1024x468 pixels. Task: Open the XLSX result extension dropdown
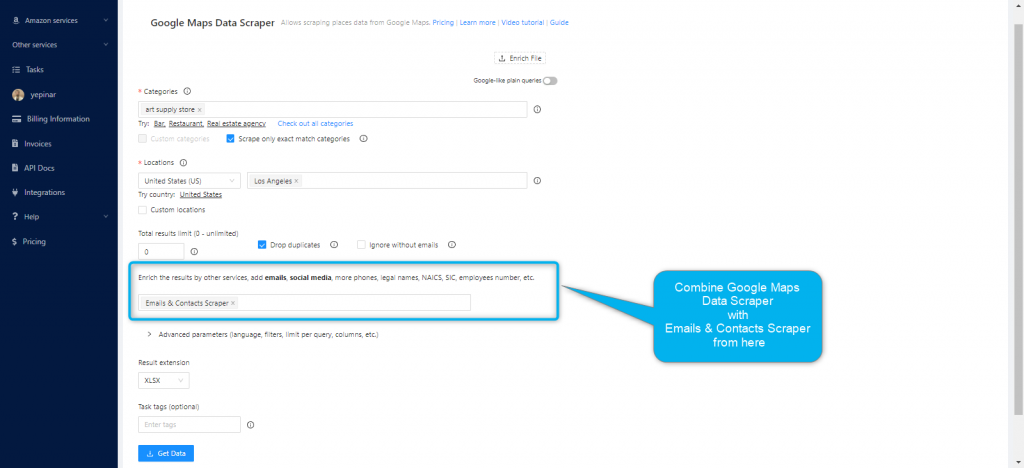point(163,380)
